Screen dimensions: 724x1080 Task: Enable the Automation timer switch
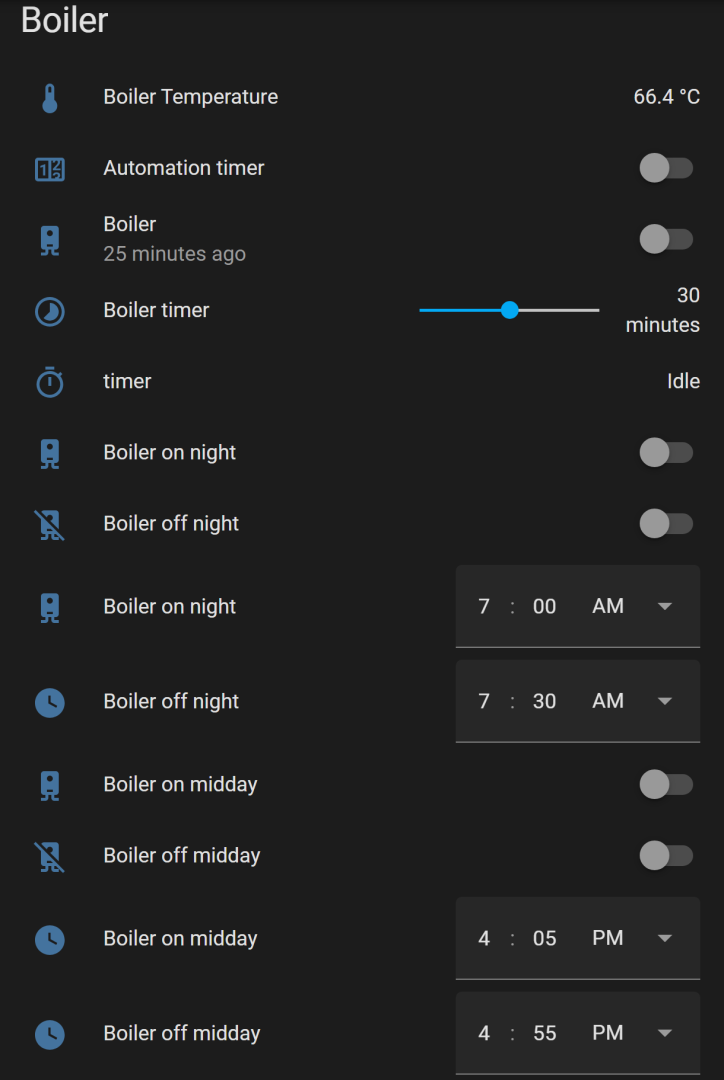pos(666,168)
